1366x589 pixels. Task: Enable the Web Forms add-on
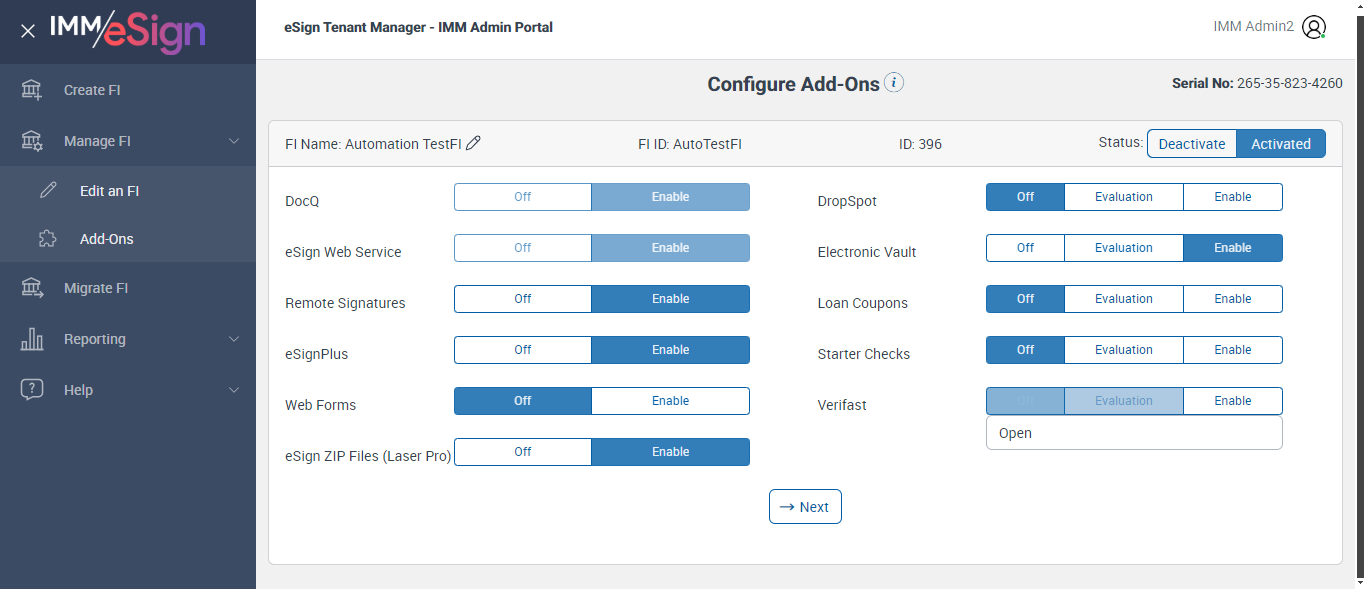click(670, 401)
